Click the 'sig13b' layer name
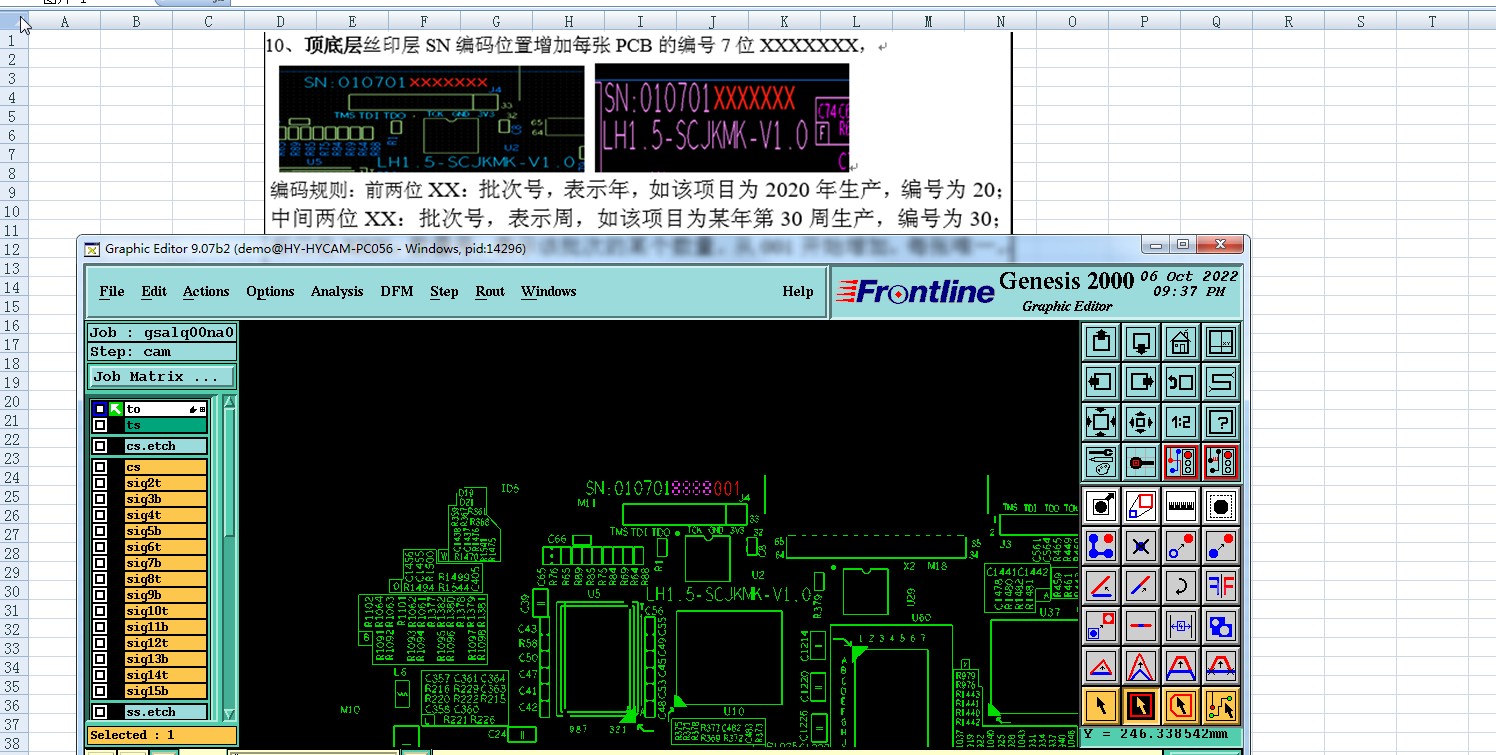1496x755 pixels. tap(165, 659)
